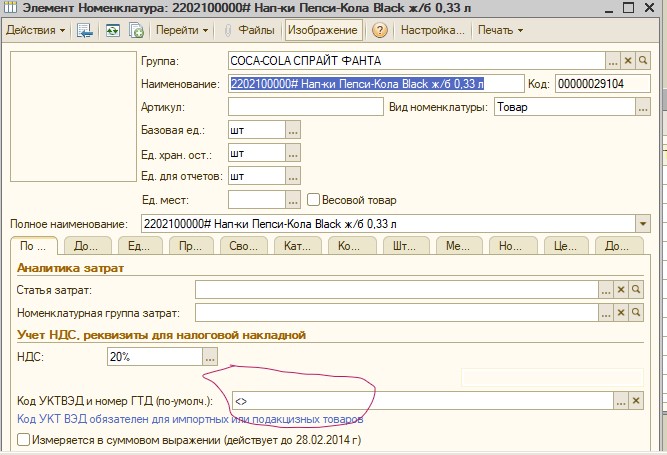The image size is (667, 455).
Task: Open selection for Номенклатурная группа затрат
Action: pyautogui.click(x=606, y=313)
